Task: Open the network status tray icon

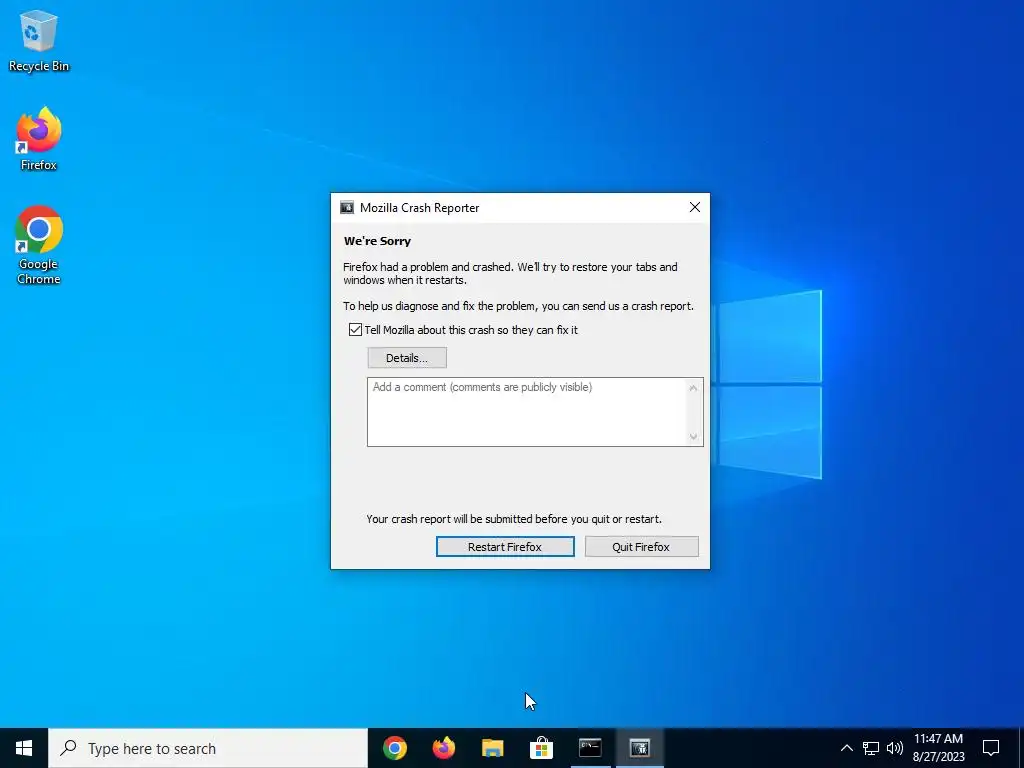Action: point(871,748)
